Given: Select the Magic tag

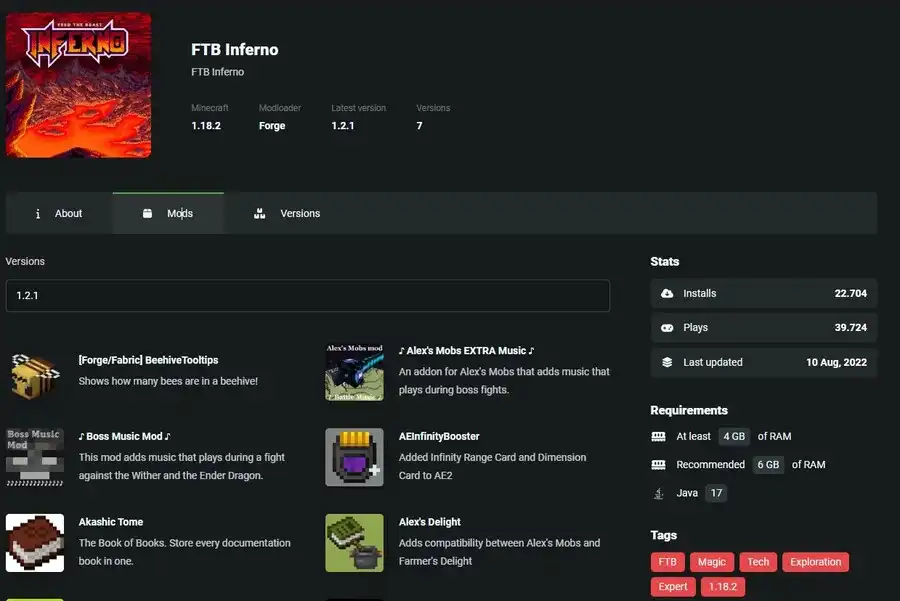Looking at the screenshot, I should point(712,562).
